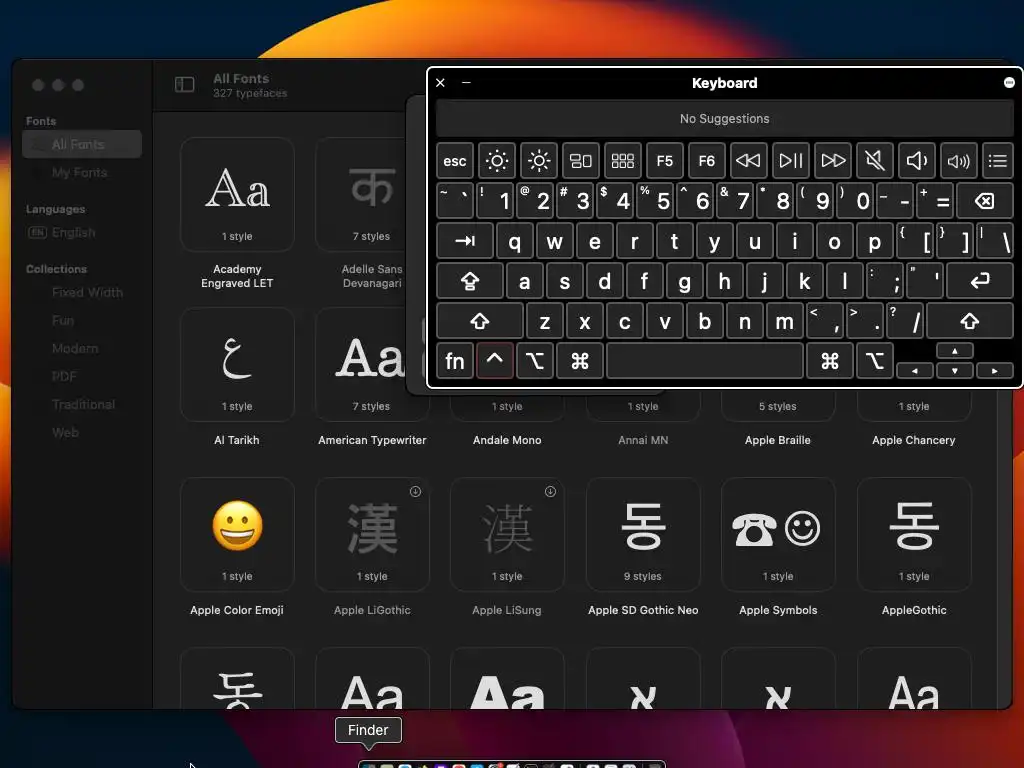The image size is (1024, 768).
Task: Click the Apple Chancery font name
Action: [x=914, y=440]
